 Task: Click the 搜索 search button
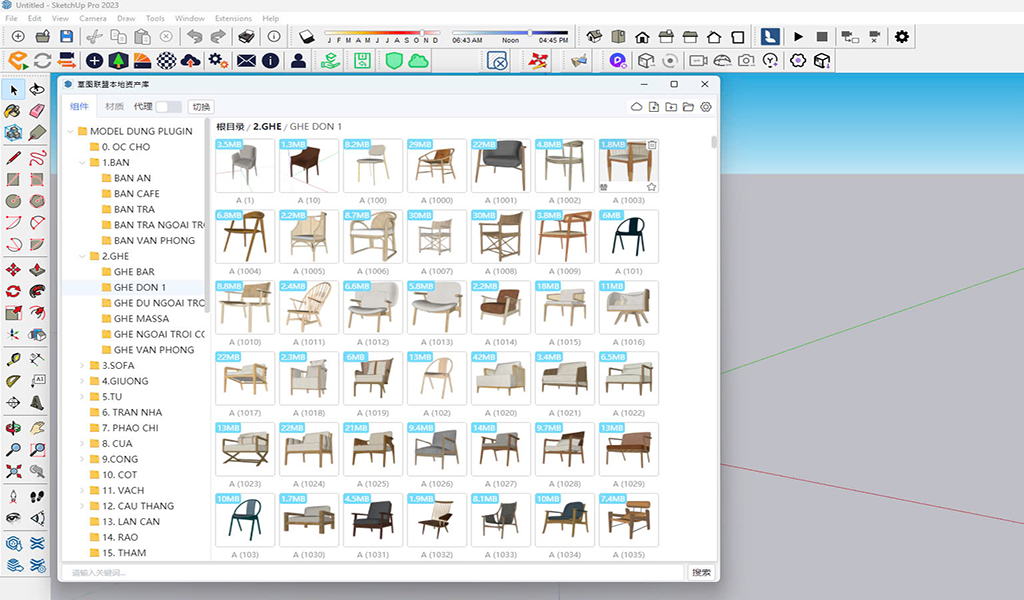pos(701,572)
